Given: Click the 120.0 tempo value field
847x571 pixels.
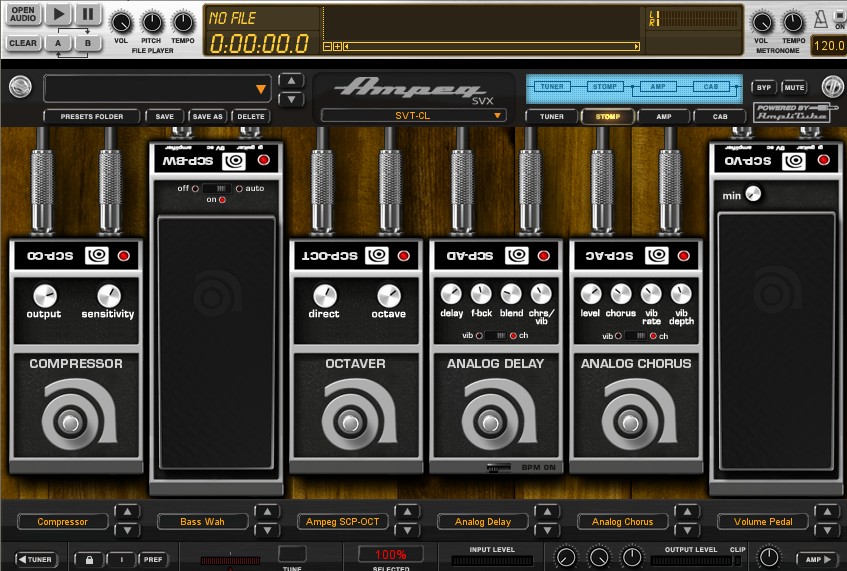Looking at the screenshot, I should tap(829, 46).
